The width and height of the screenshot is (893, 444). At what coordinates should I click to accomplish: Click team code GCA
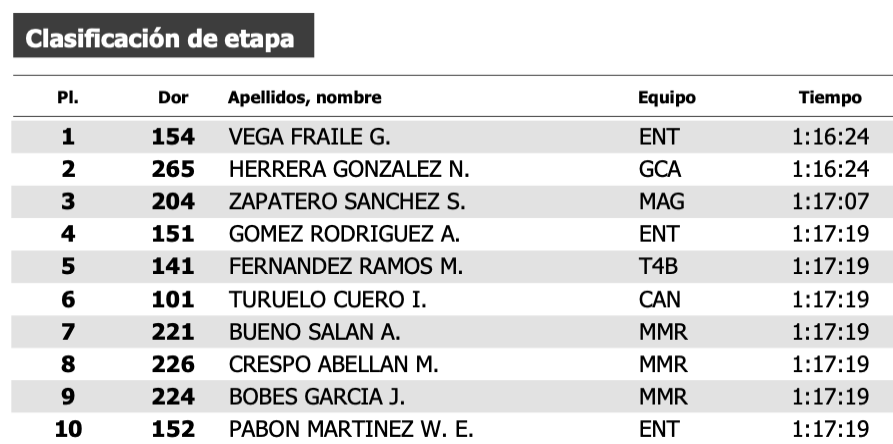660,169
